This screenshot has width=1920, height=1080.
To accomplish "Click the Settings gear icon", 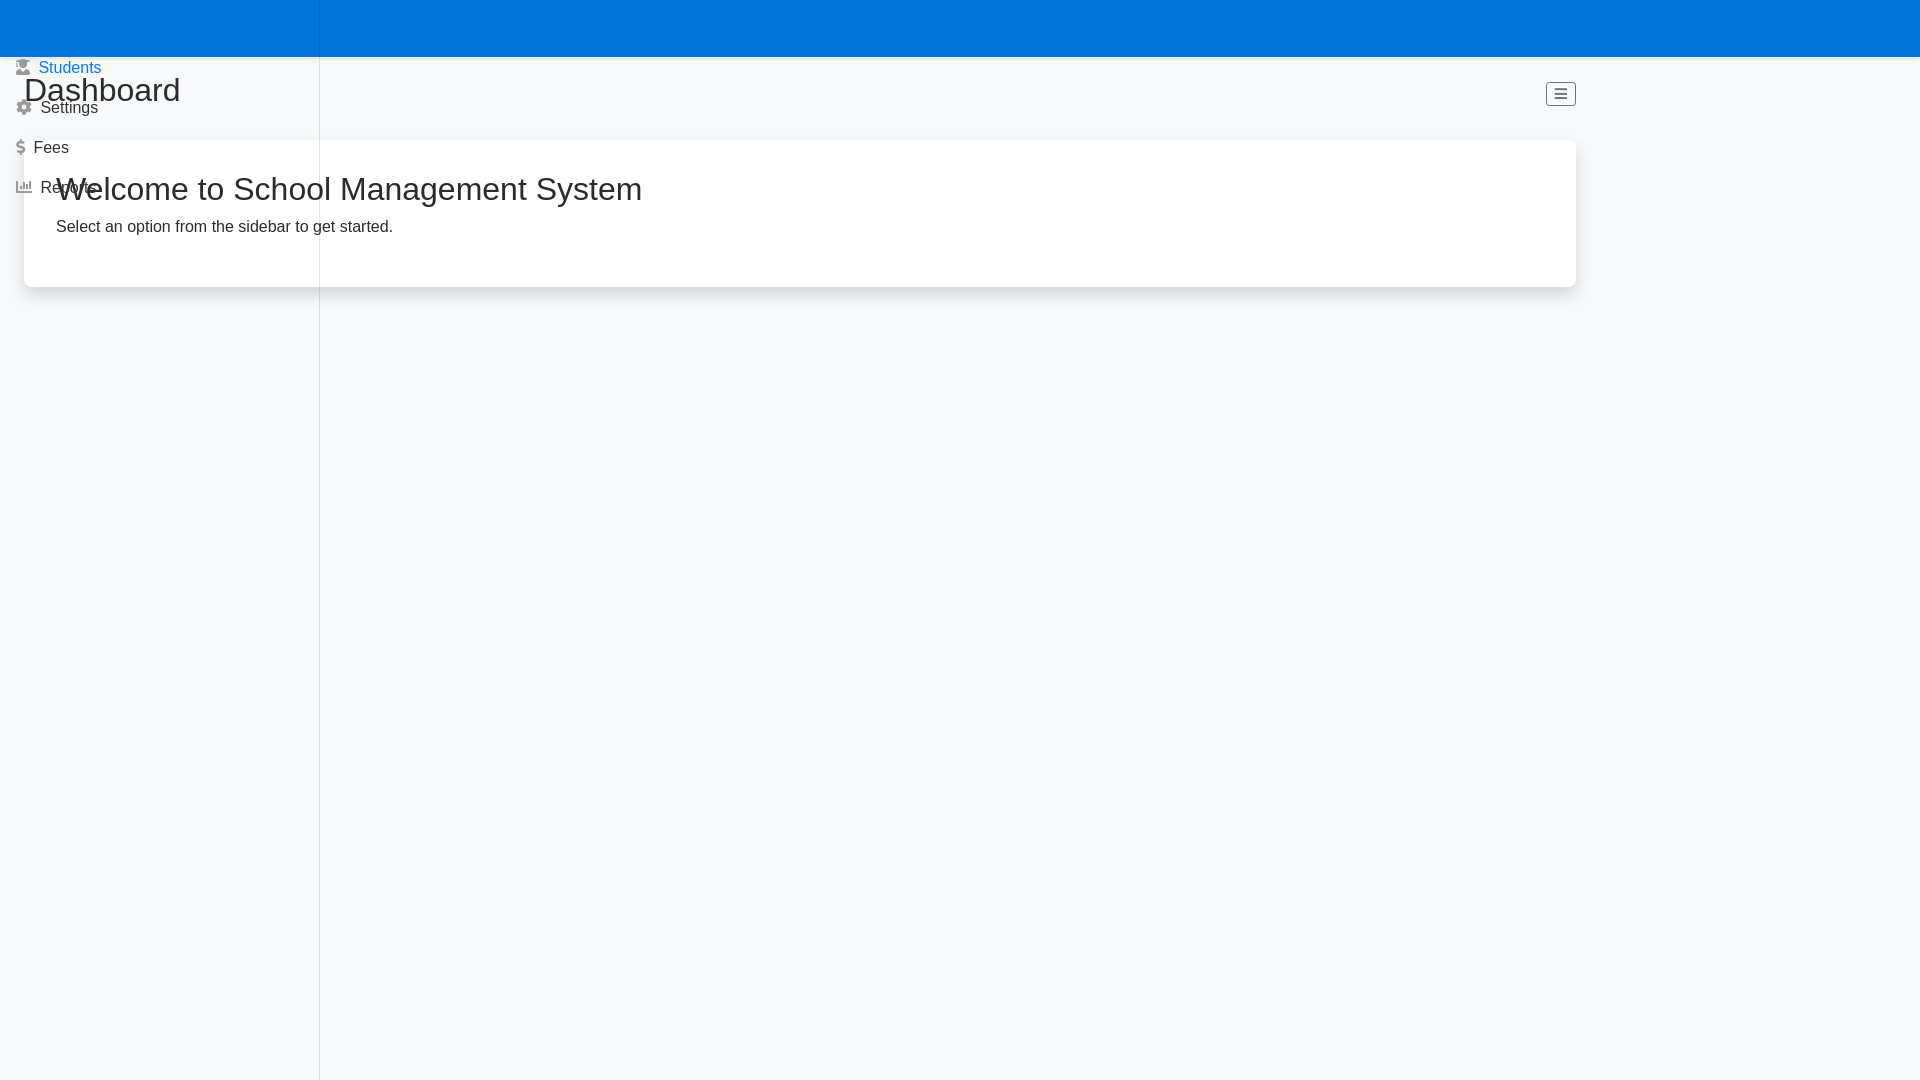I will [x=24, y=107].
